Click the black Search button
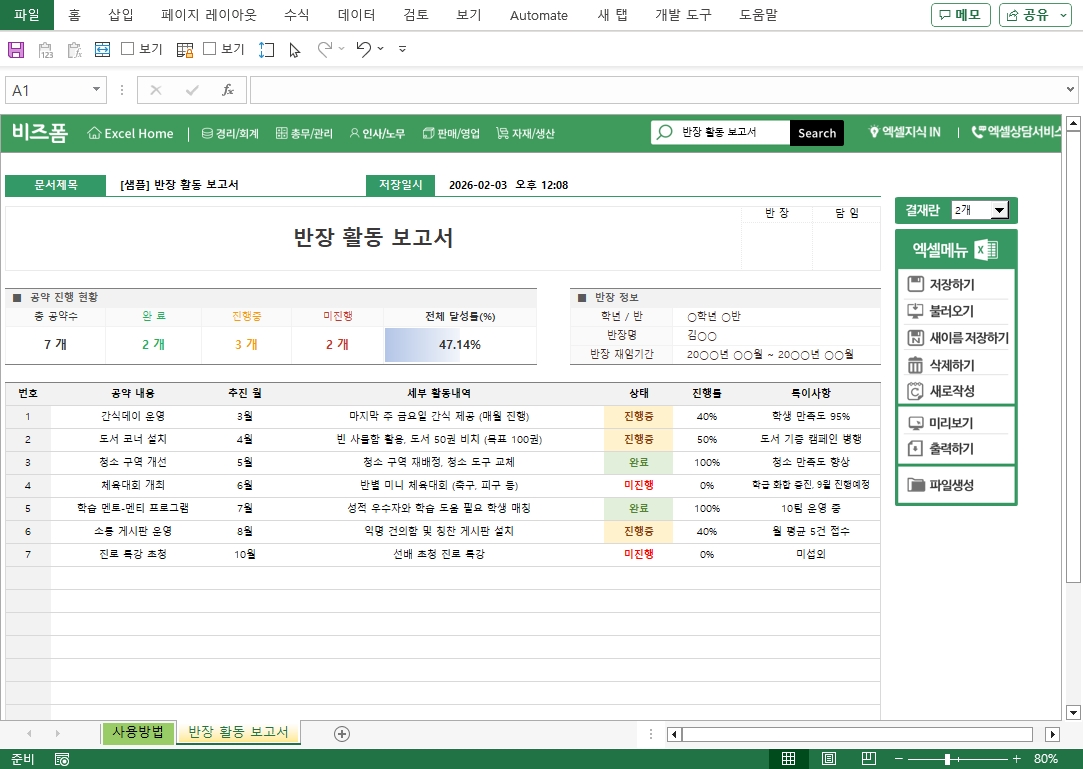The image size is (1083, 769). 816,133
